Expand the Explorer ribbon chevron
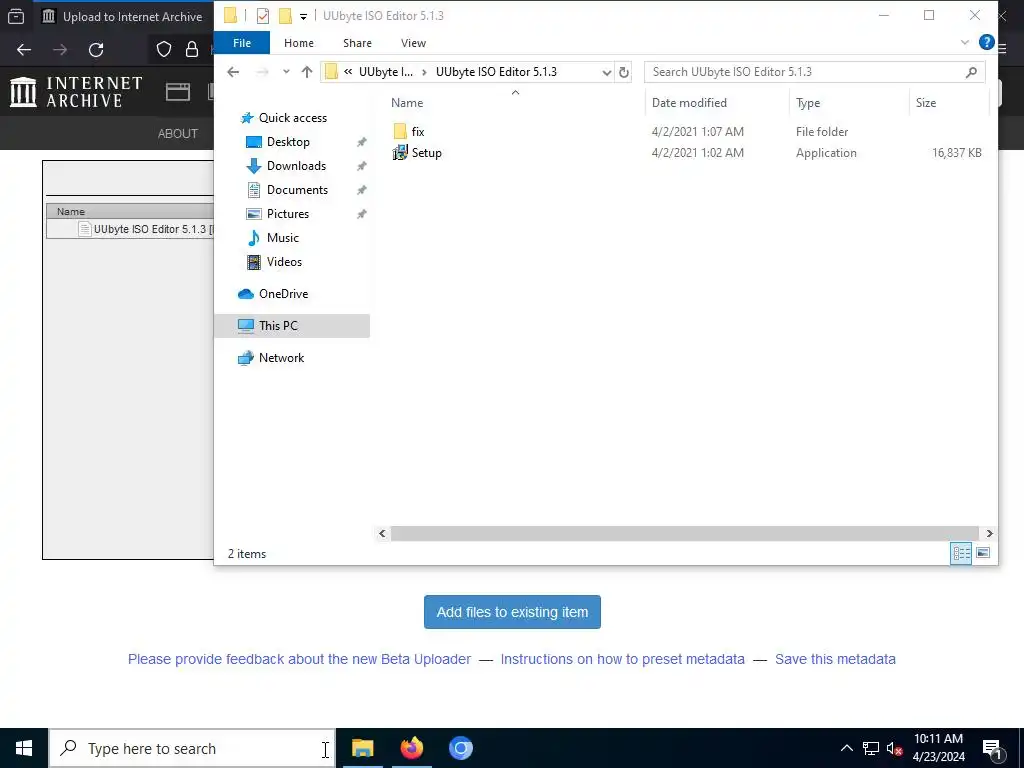The width and height of the screenshot is (1024, 768). [965, 42]
